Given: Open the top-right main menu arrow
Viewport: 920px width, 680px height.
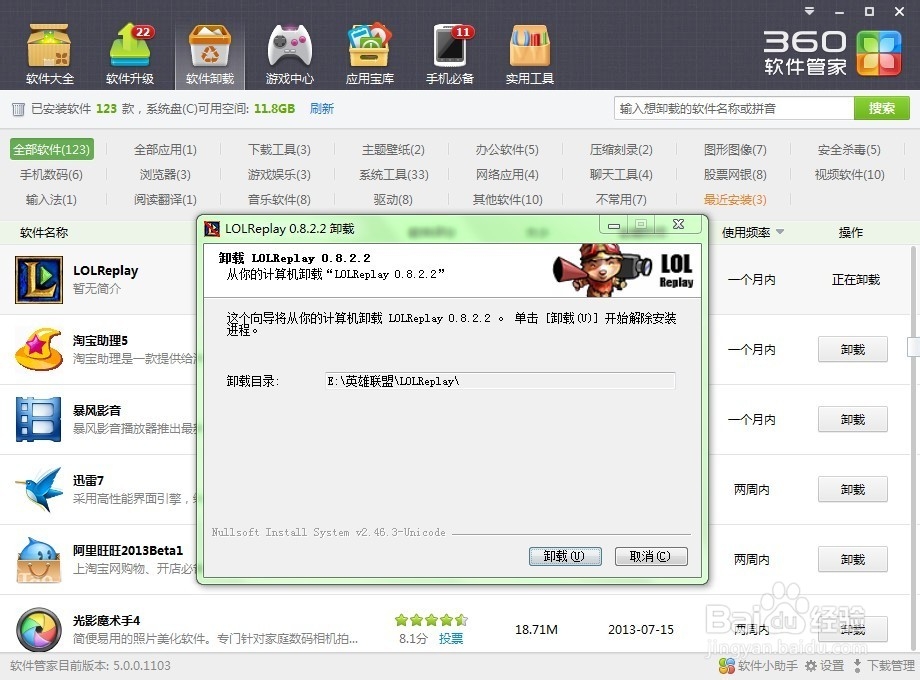Looking at the screenshot, I should click(810, 11).
